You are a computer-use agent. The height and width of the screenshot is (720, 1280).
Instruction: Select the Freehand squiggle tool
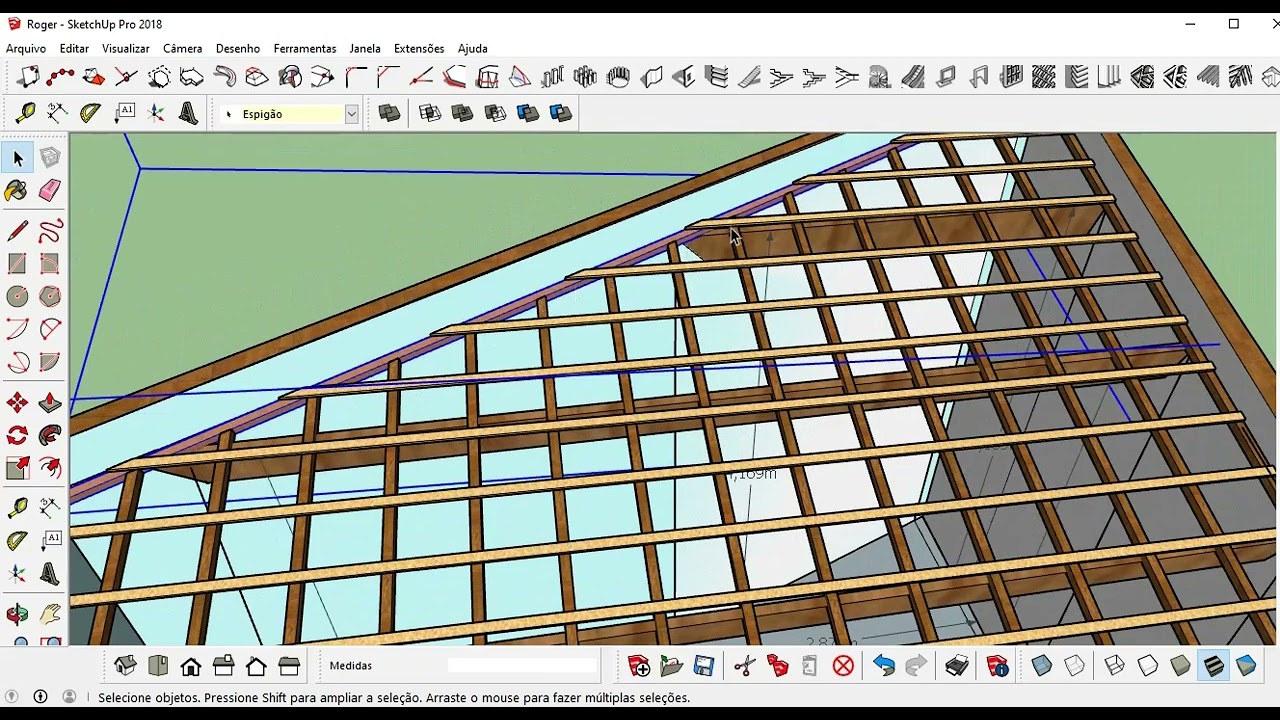(50, 232)
